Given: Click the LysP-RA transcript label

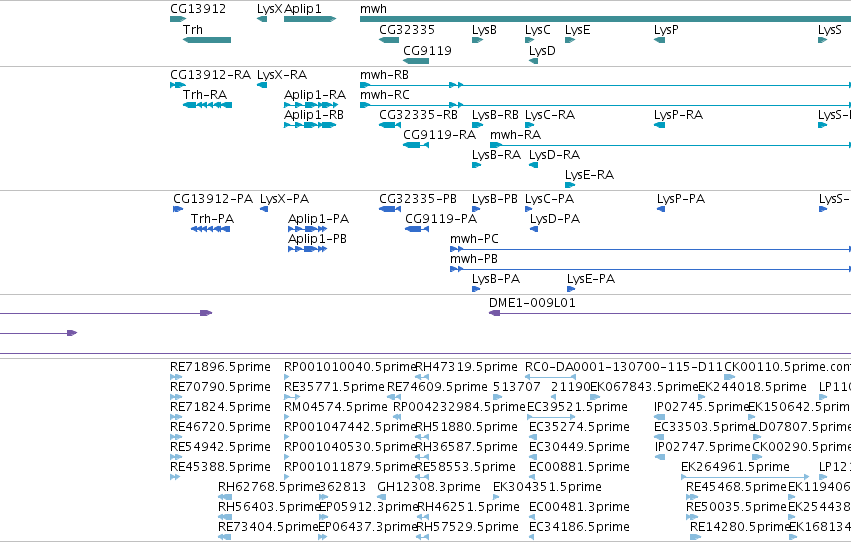Looking at the screenshot, I should tap(678, 114).
